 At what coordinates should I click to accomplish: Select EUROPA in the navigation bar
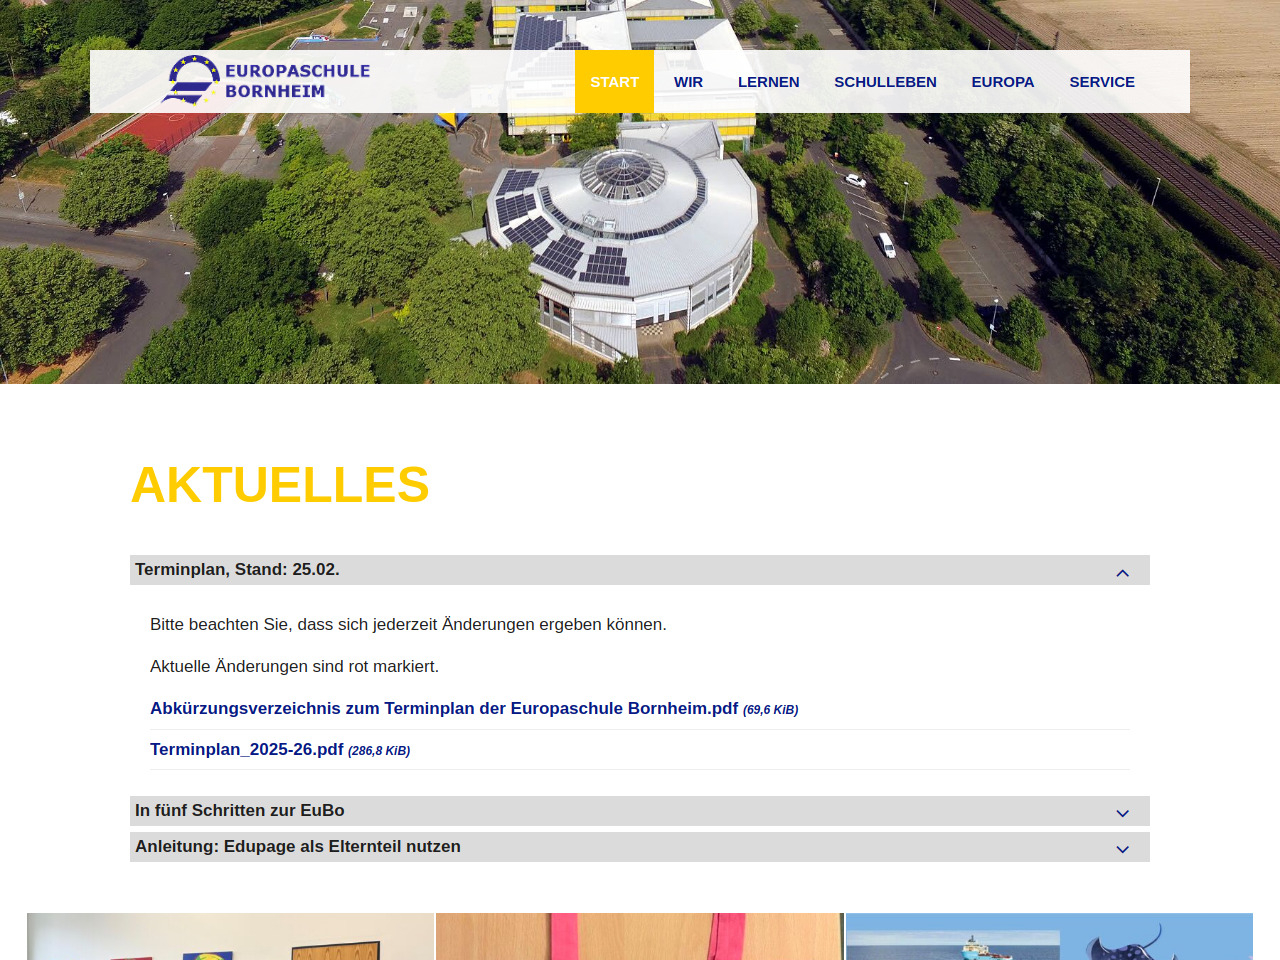pos(1002,82)
